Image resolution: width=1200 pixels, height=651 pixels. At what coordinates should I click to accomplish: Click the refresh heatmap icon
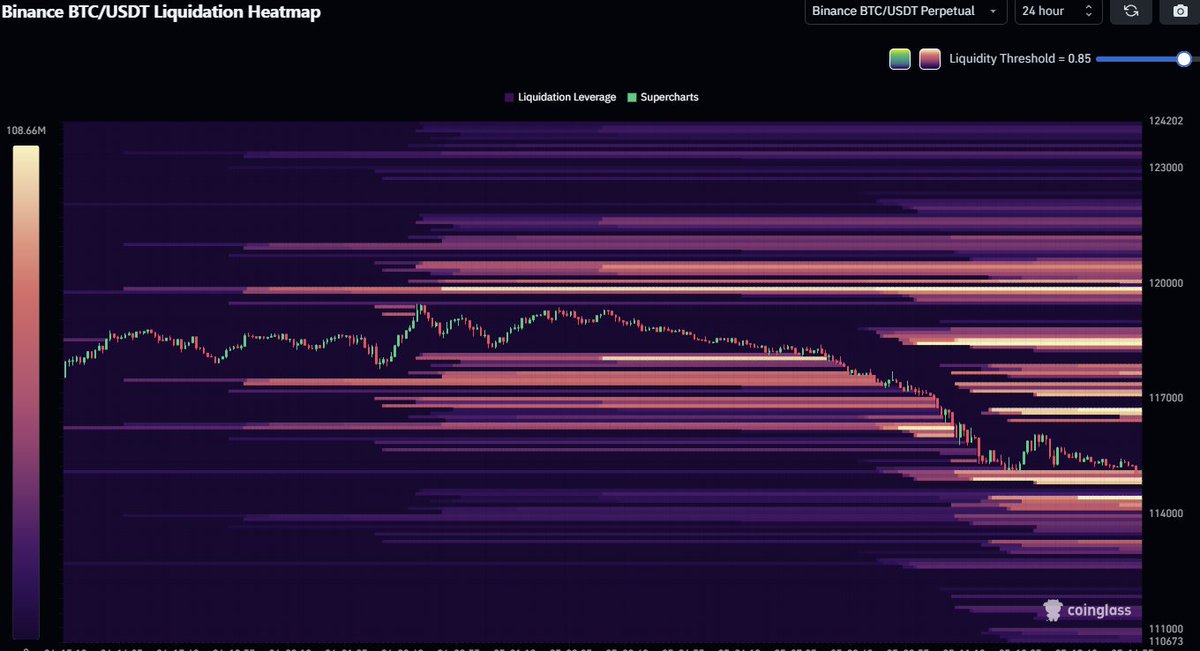[1131, 11]
